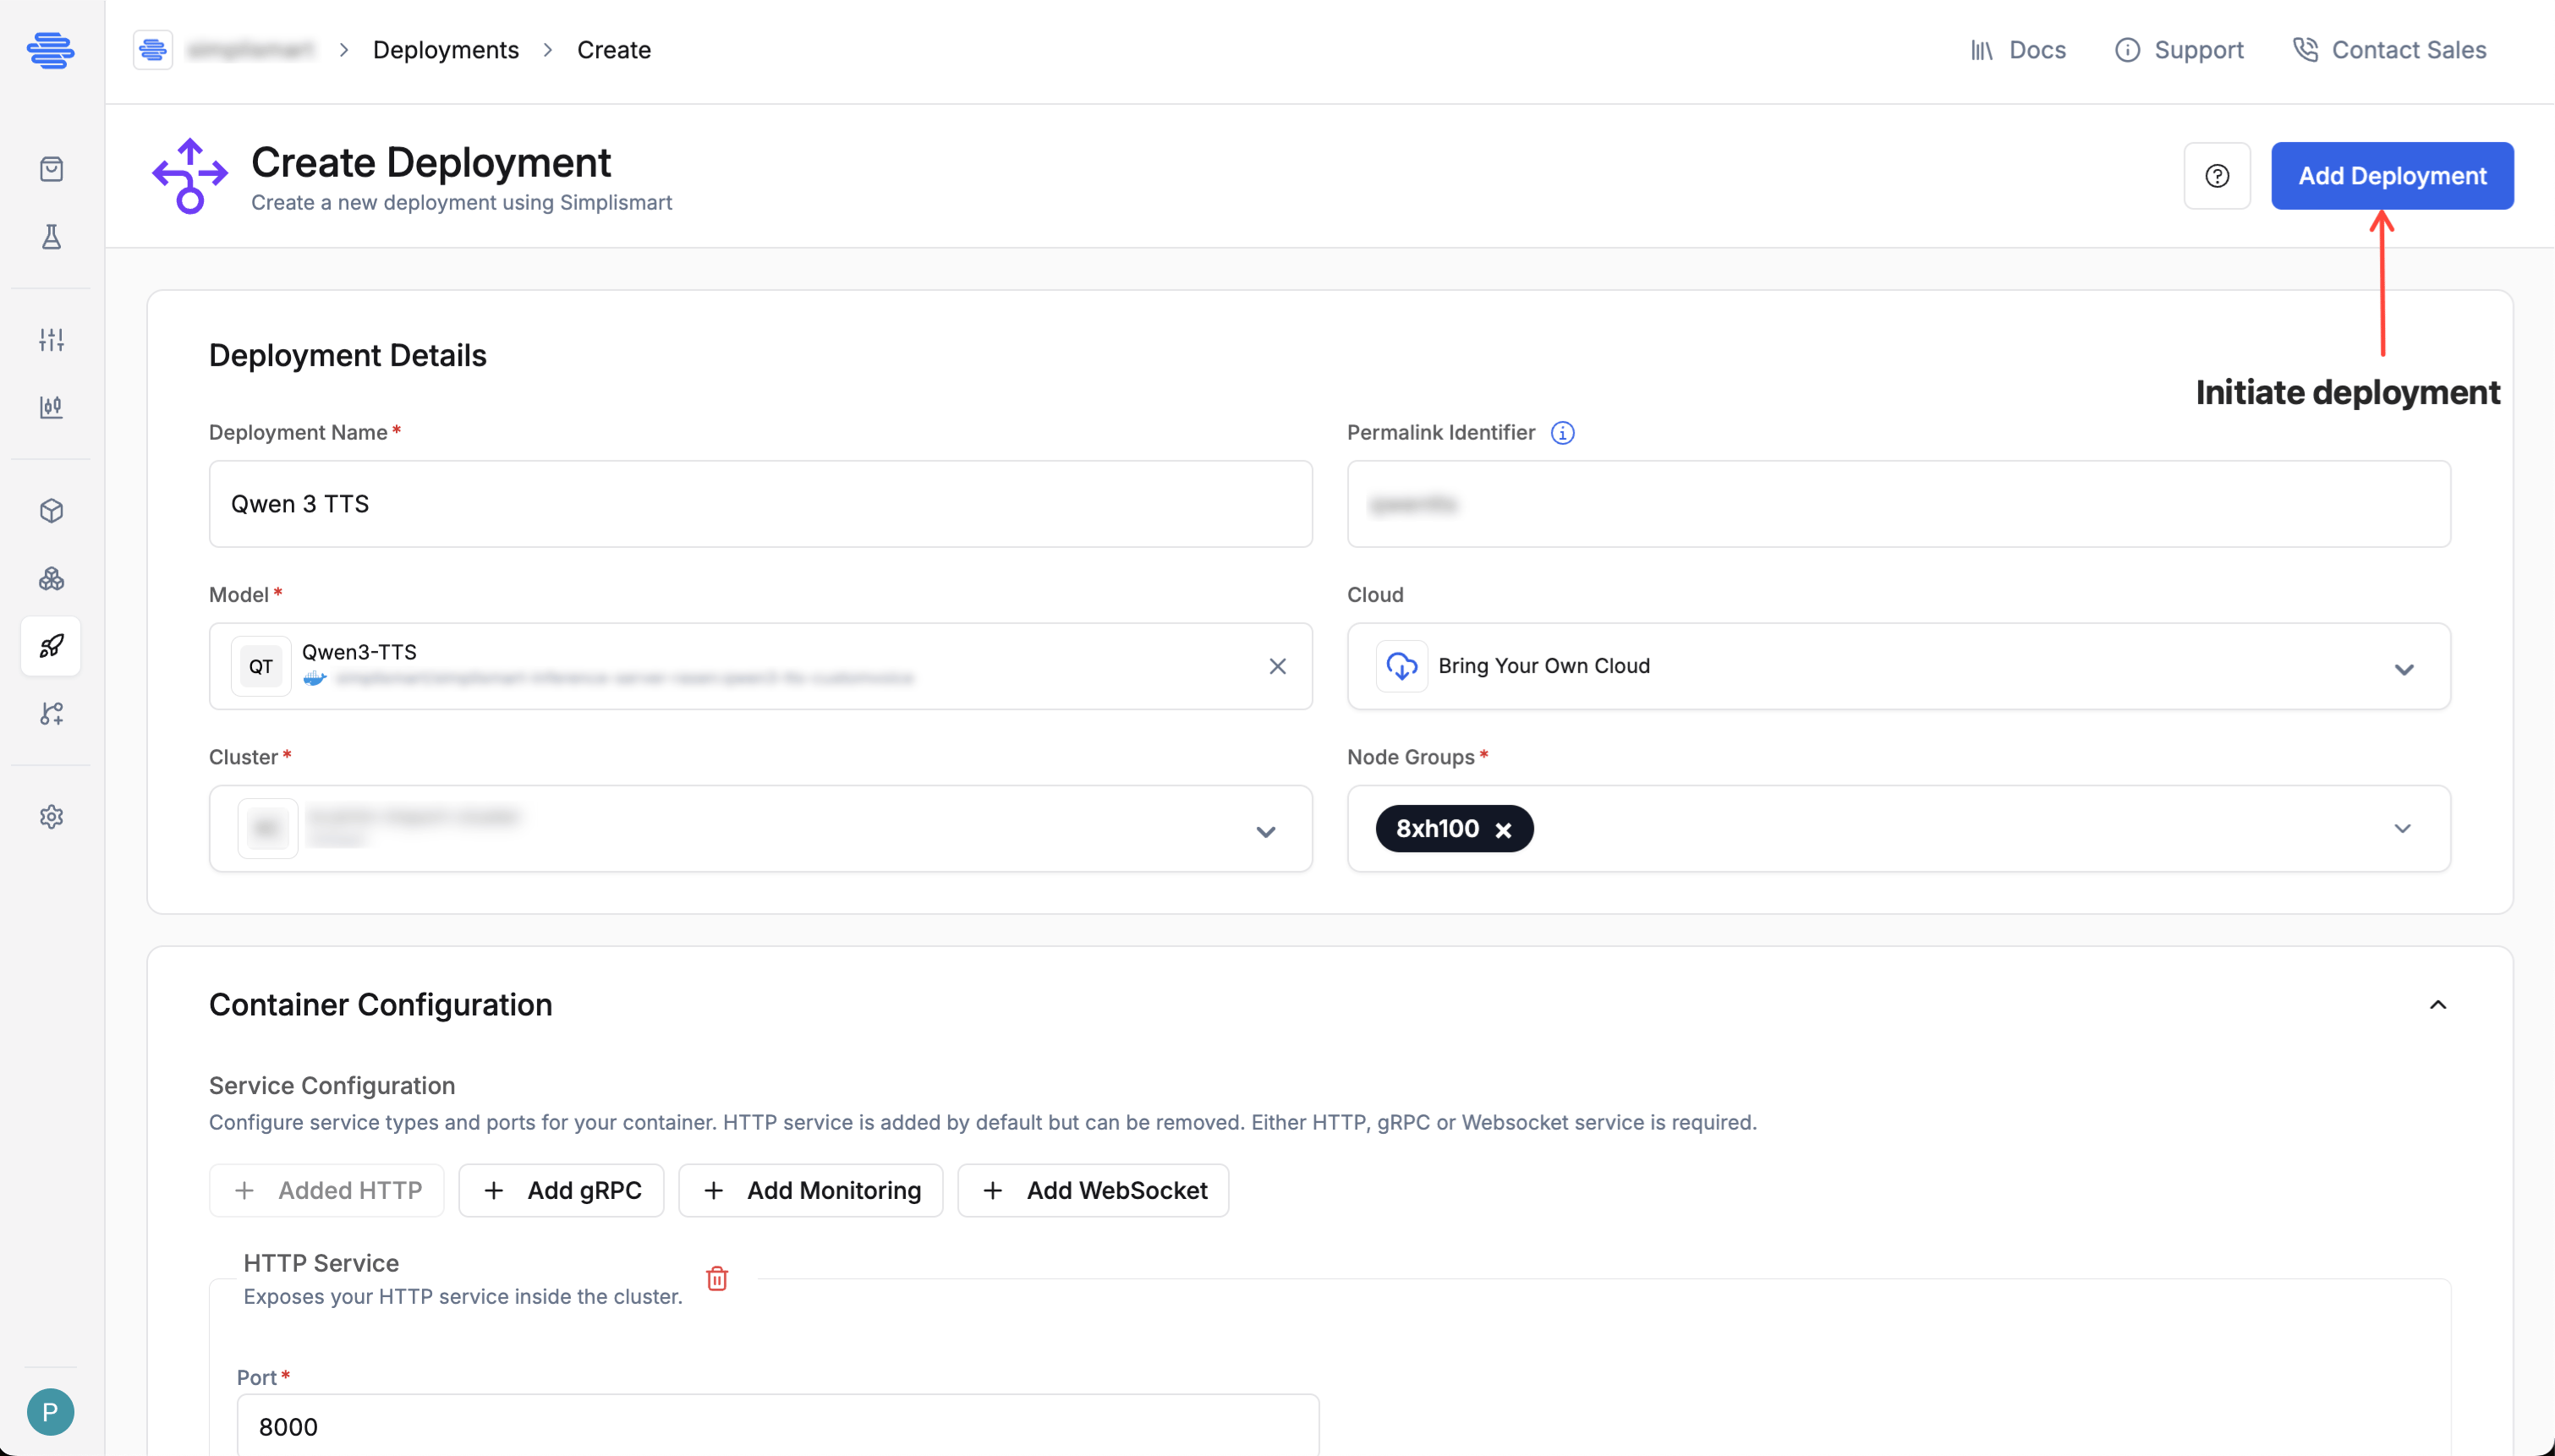Click the Add WebSocket button
The width and height of the screenshot is (2555, 1456).
(x=1093, y=1190)
